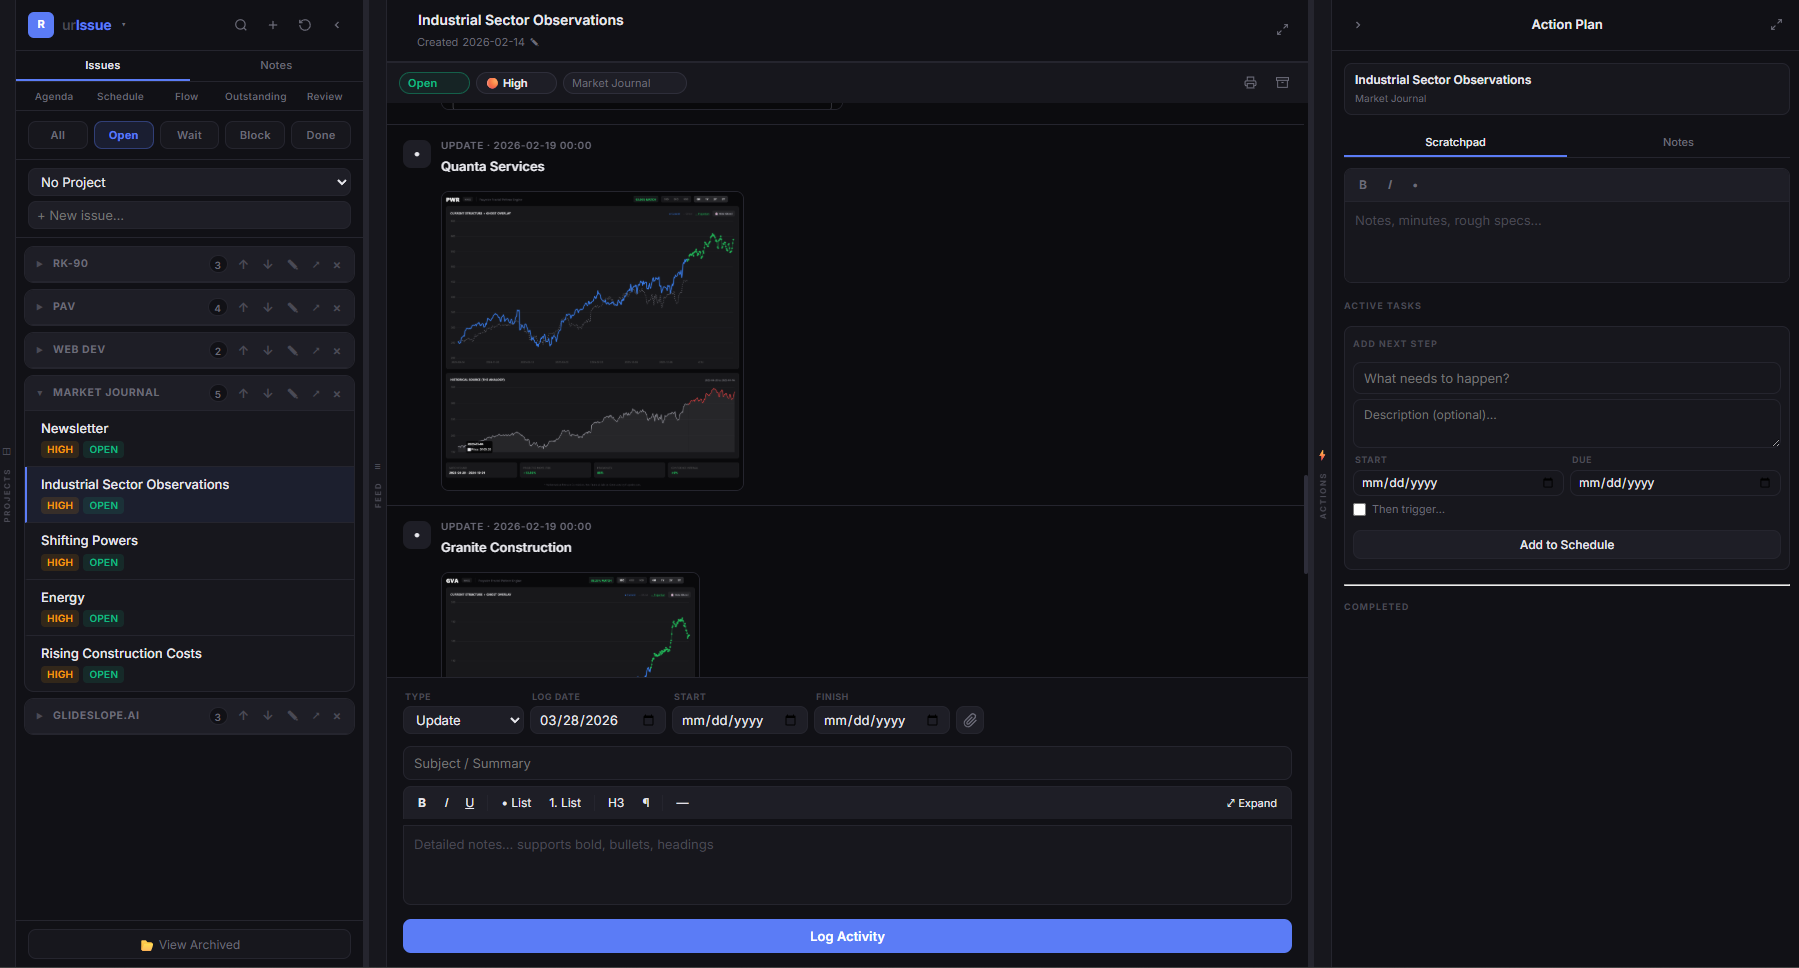Filter issues by Wait status

point(189,135)
